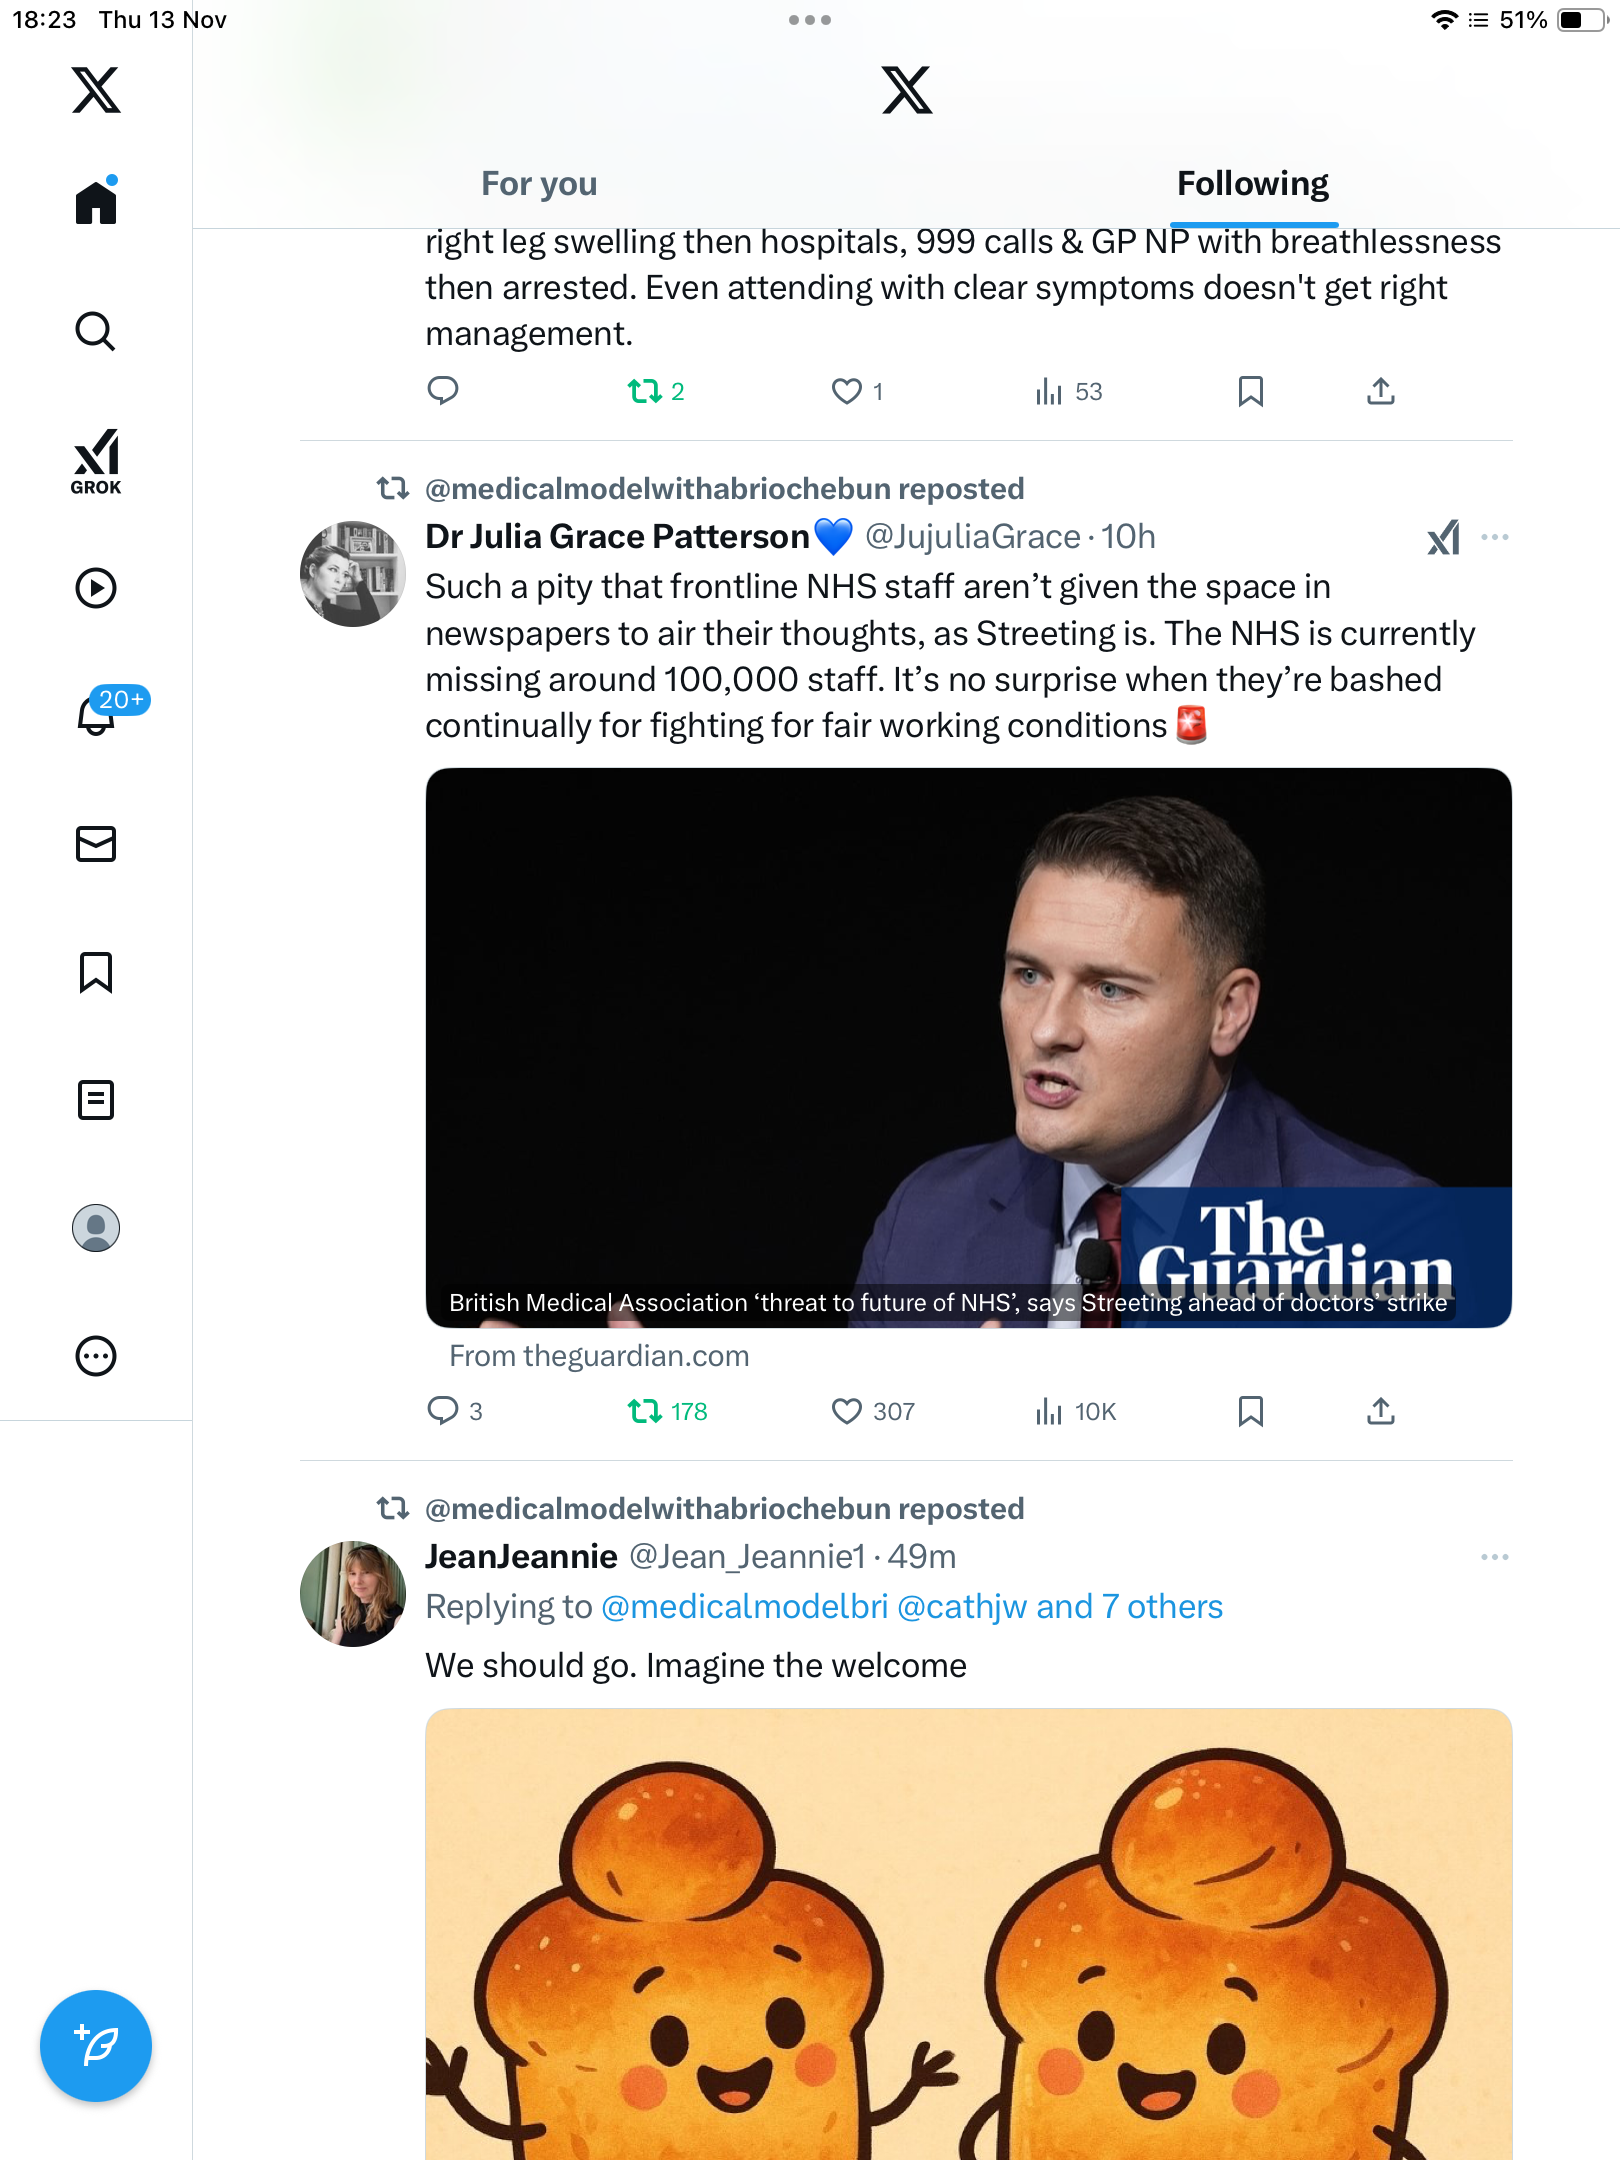Select the Following tab
The width and height of the screenshot is (1620, 2160).
click(1252, 184)
